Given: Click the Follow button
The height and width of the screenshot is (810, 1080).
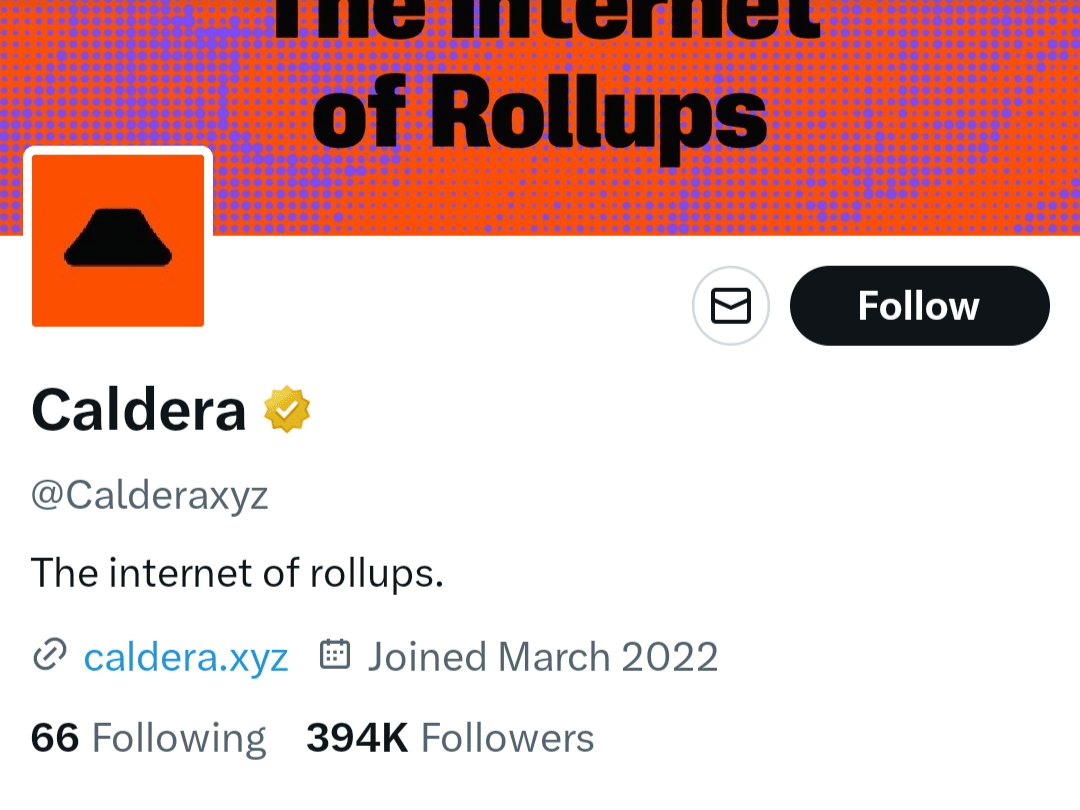Looking at the screenshot, I should [x=920, y=306].
